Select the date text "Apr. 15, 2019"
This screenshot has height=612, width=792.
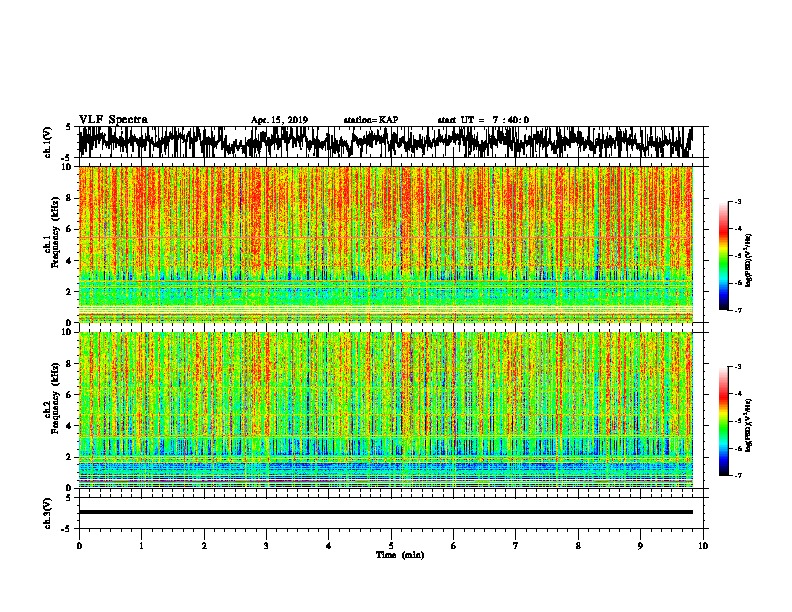[x=279, y=120]
